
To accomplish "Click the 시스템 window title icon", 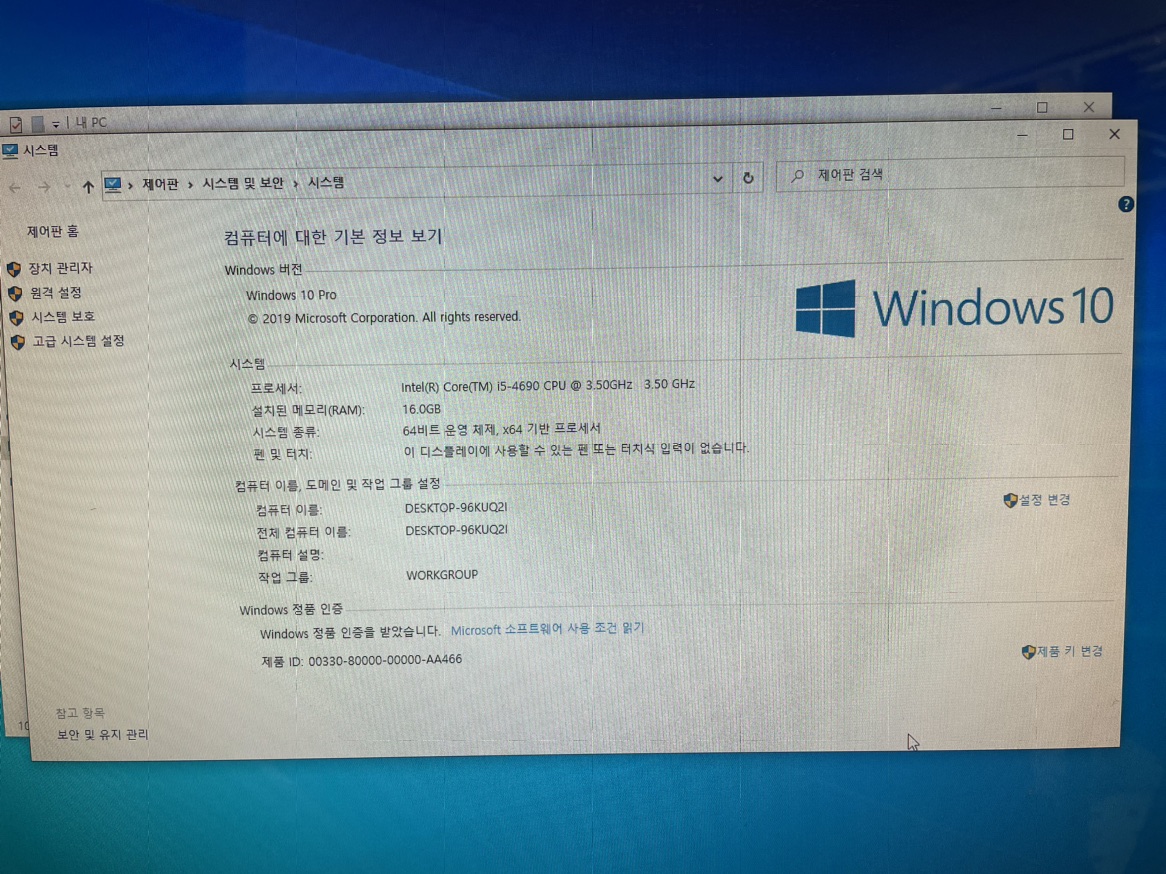I will pos(10,151).
